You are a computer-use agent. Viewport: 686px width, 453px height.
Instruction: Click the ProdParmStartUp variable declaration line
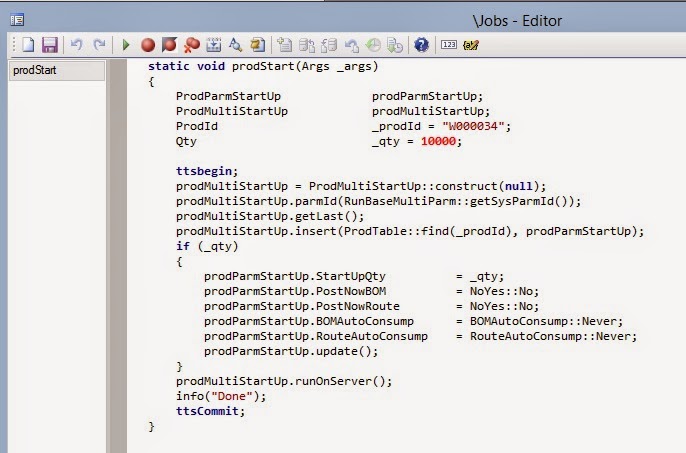tap(329, 96)
